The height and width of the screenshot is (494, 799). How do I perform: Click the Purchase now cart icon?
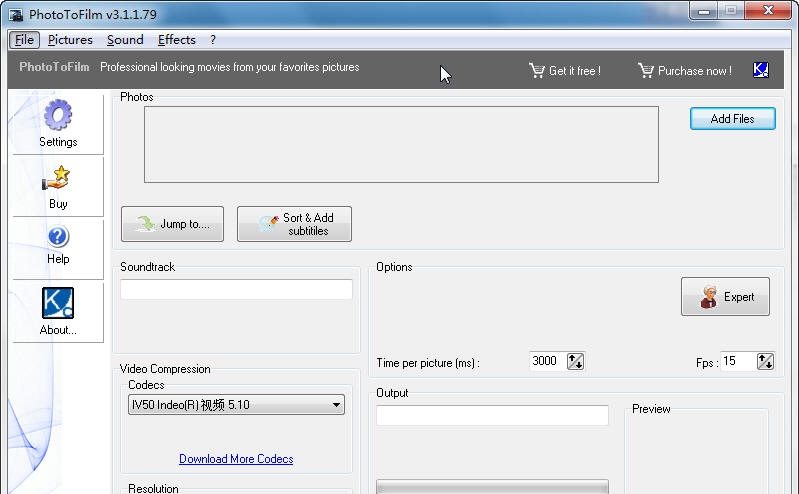tap(646, 70)
